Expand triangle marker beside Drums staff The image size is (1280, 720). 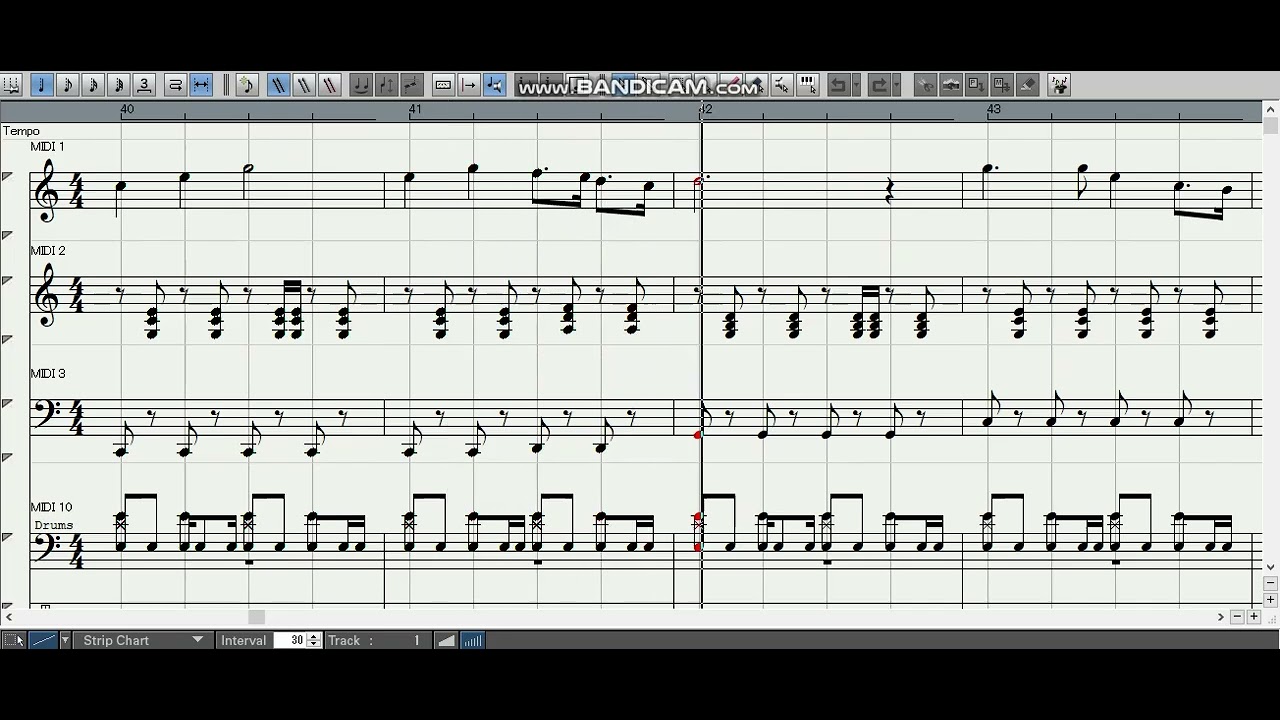[x=8, y=538]
